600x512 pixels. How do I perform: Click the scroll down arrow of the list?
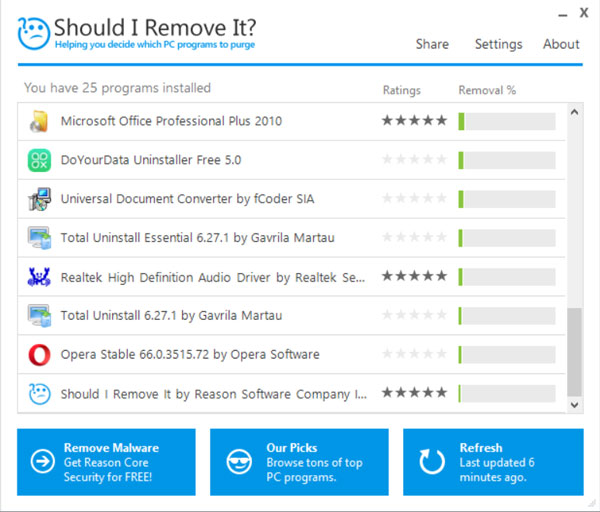[574, 405]
